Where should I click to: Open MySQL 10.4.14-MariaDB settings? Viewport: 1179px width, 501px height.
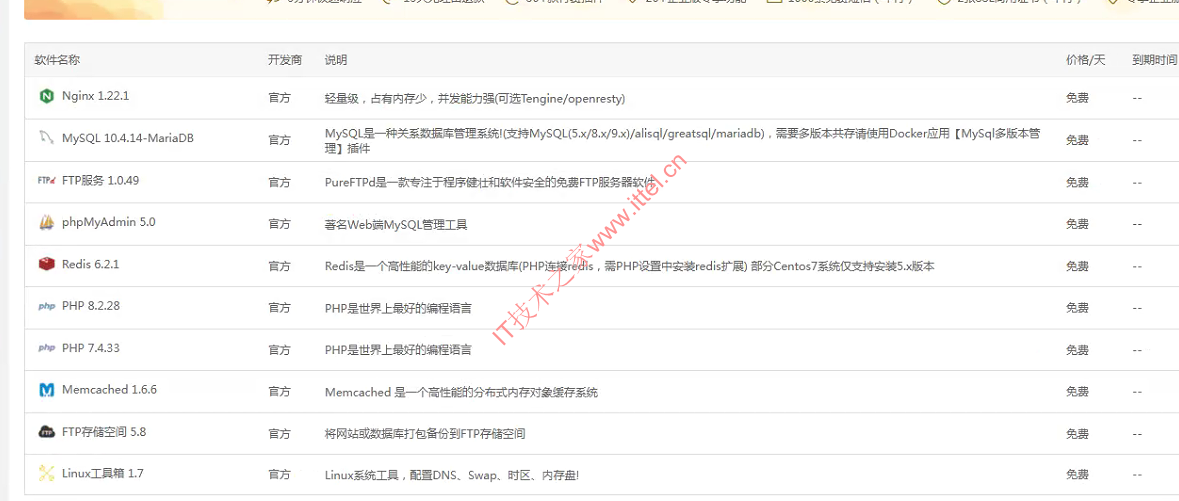click(128, 138)
